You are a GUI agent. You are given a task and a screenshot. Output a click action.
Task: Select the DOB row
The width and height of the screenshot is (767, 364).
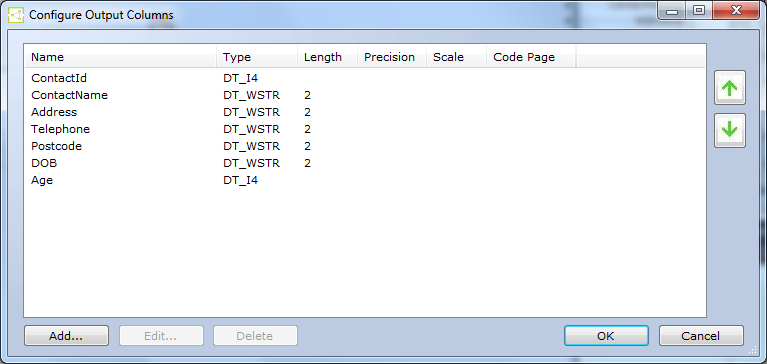coord(364,163)
